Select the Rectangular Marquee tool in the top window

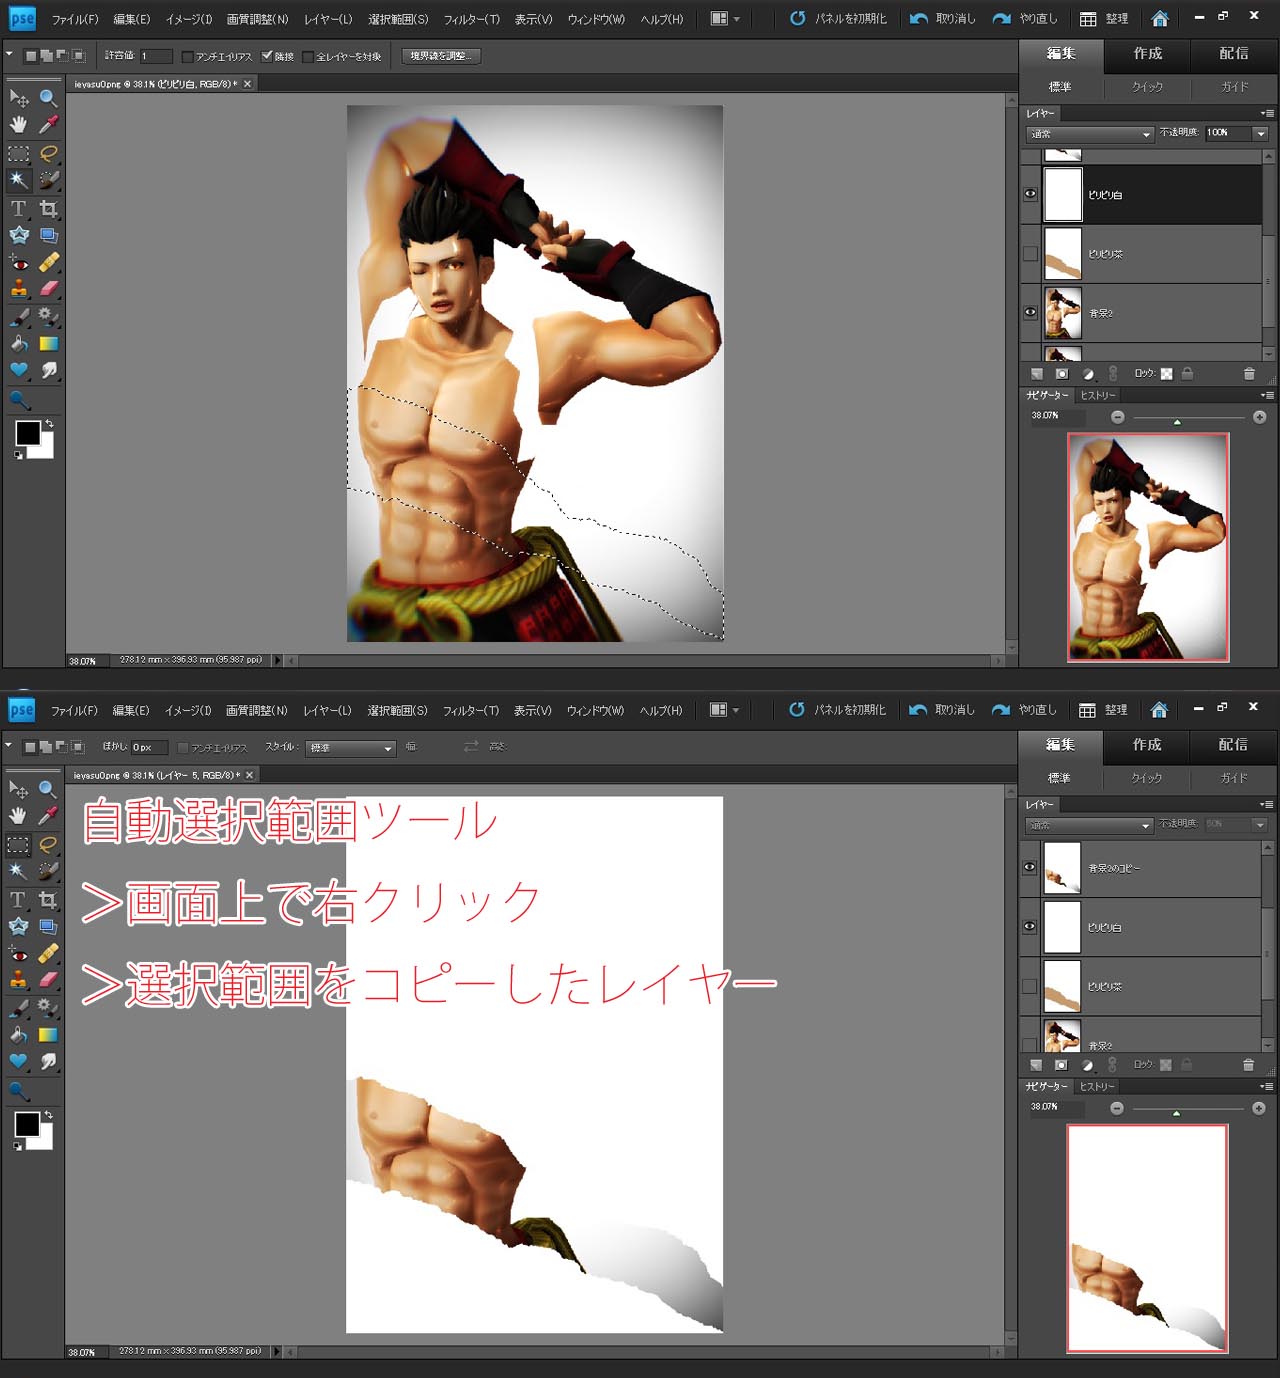tap(19, 153)
